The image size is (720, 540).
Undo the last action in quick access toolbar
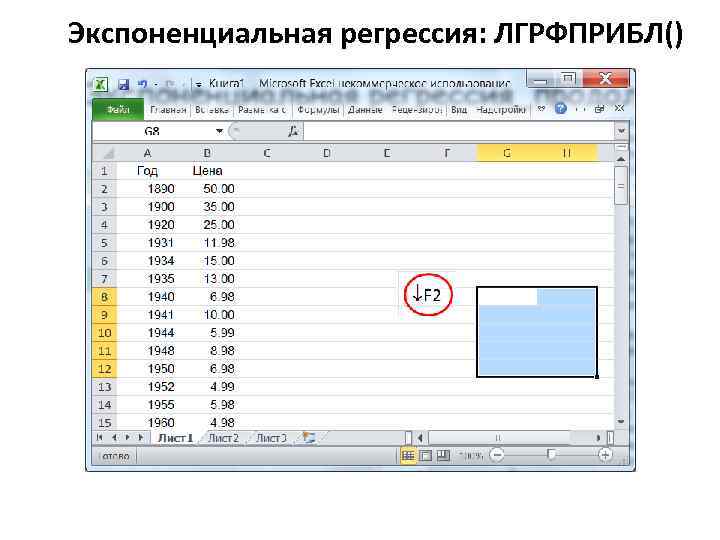click(x=143, y=84)
